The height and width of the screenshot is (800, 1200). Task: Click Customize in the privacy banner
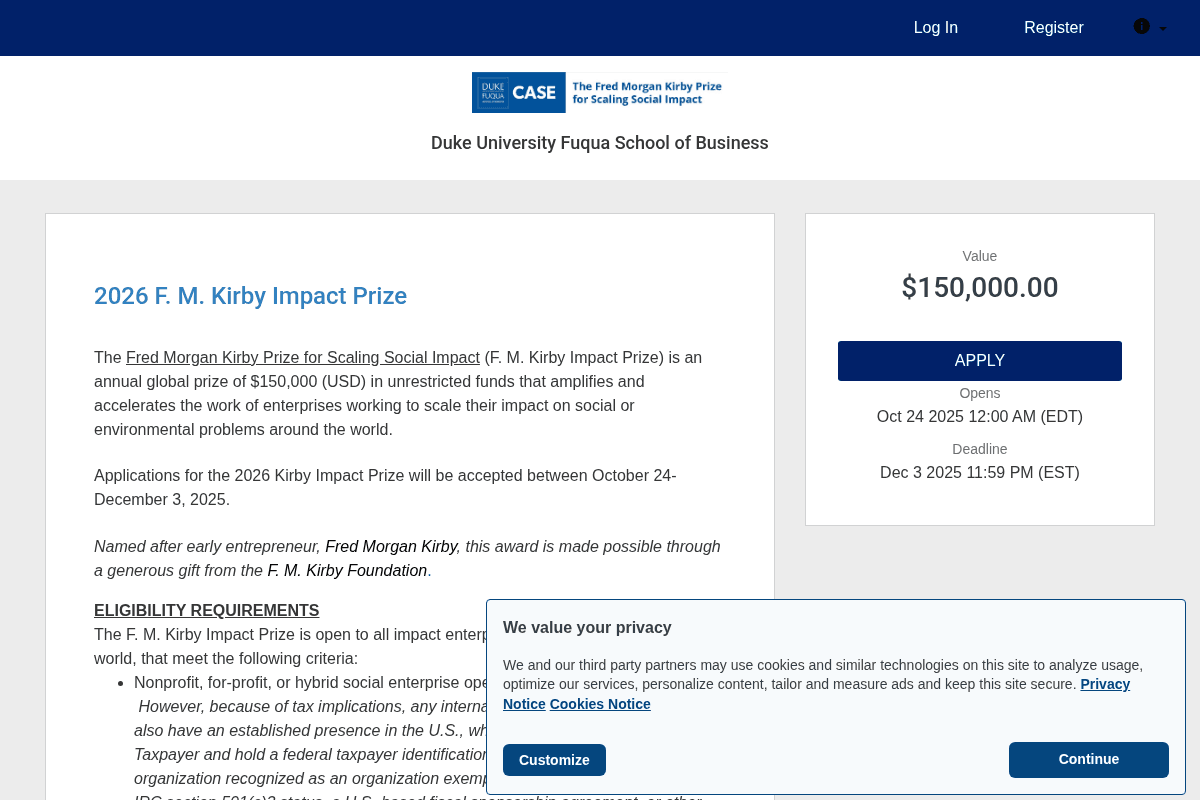pos(554,759)
